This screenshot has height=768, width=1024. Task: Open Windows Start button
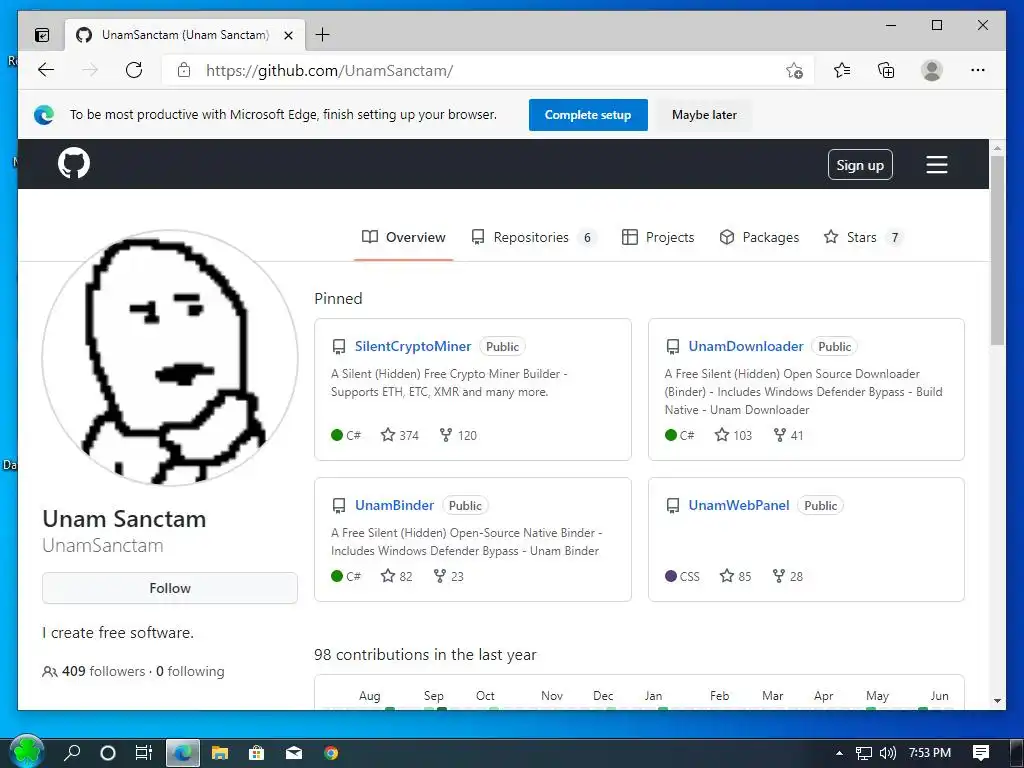pyautogui.click(x=26, y=752)
